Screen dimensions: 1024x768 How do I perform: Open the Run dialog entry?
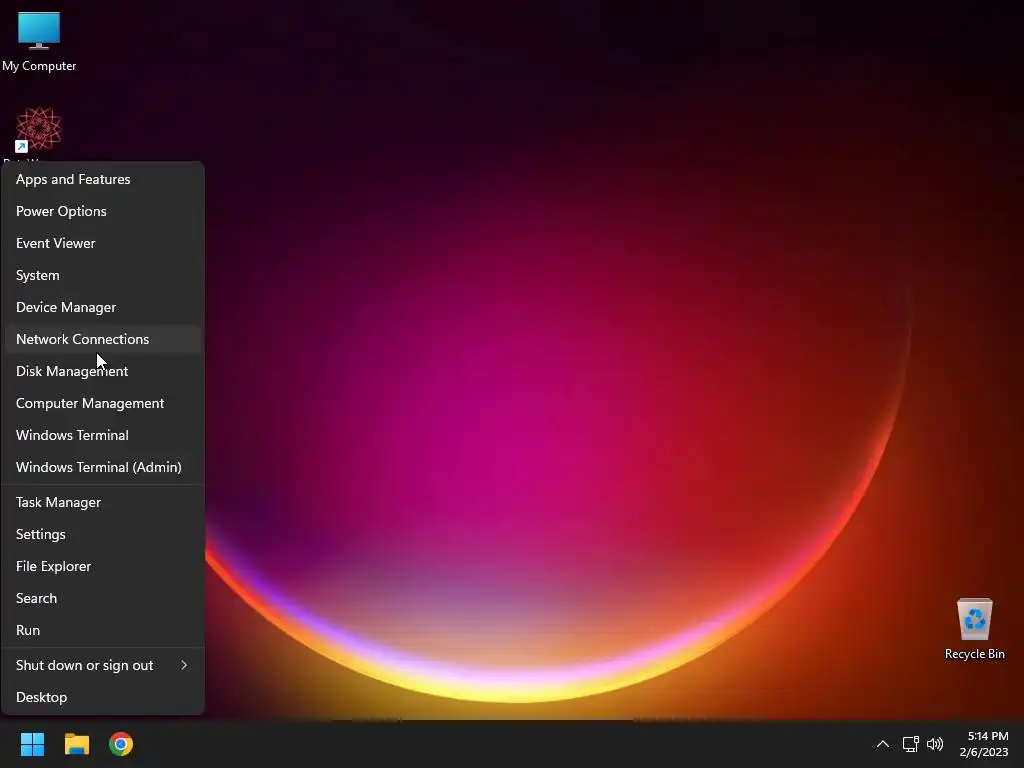coord(103,630)
